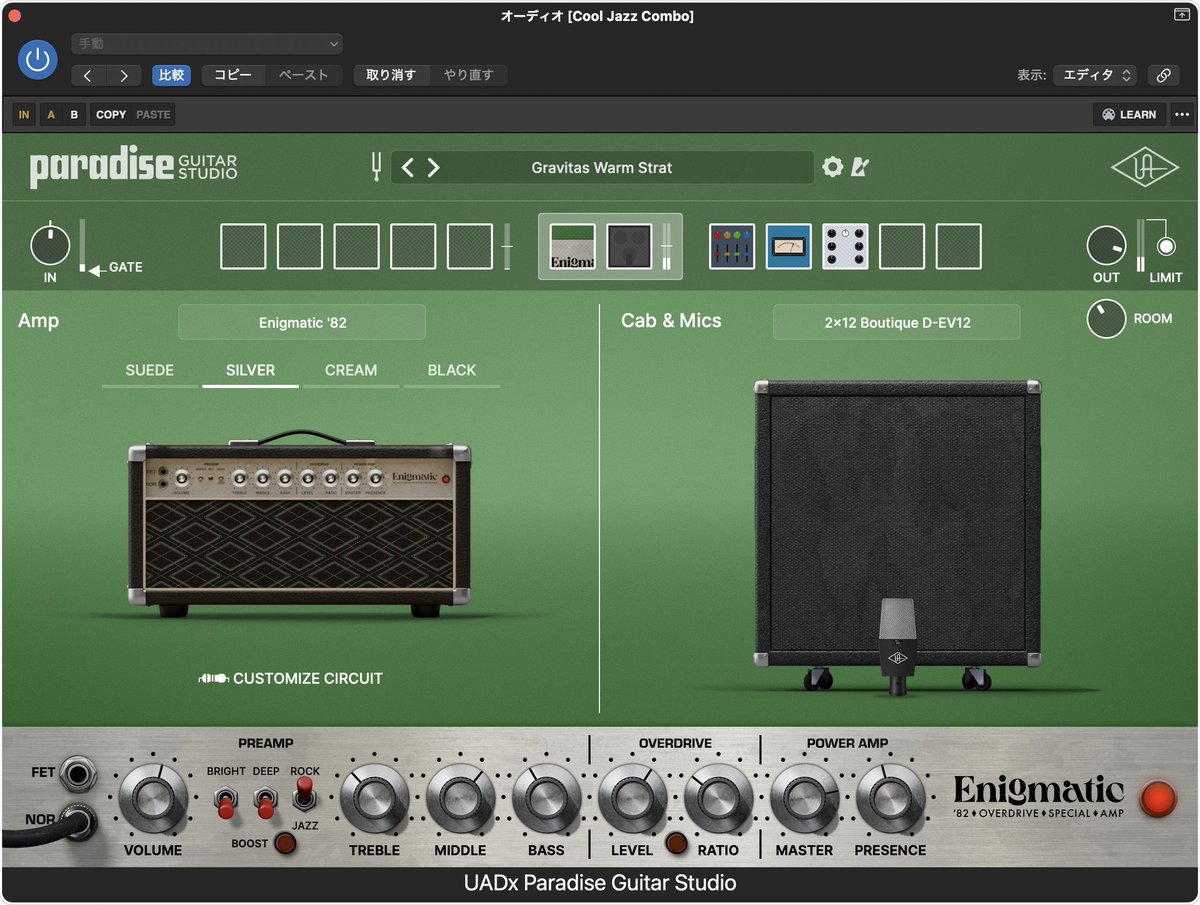Select the NOR input jack
This screenshot has height=905, width=1200.
77,822
